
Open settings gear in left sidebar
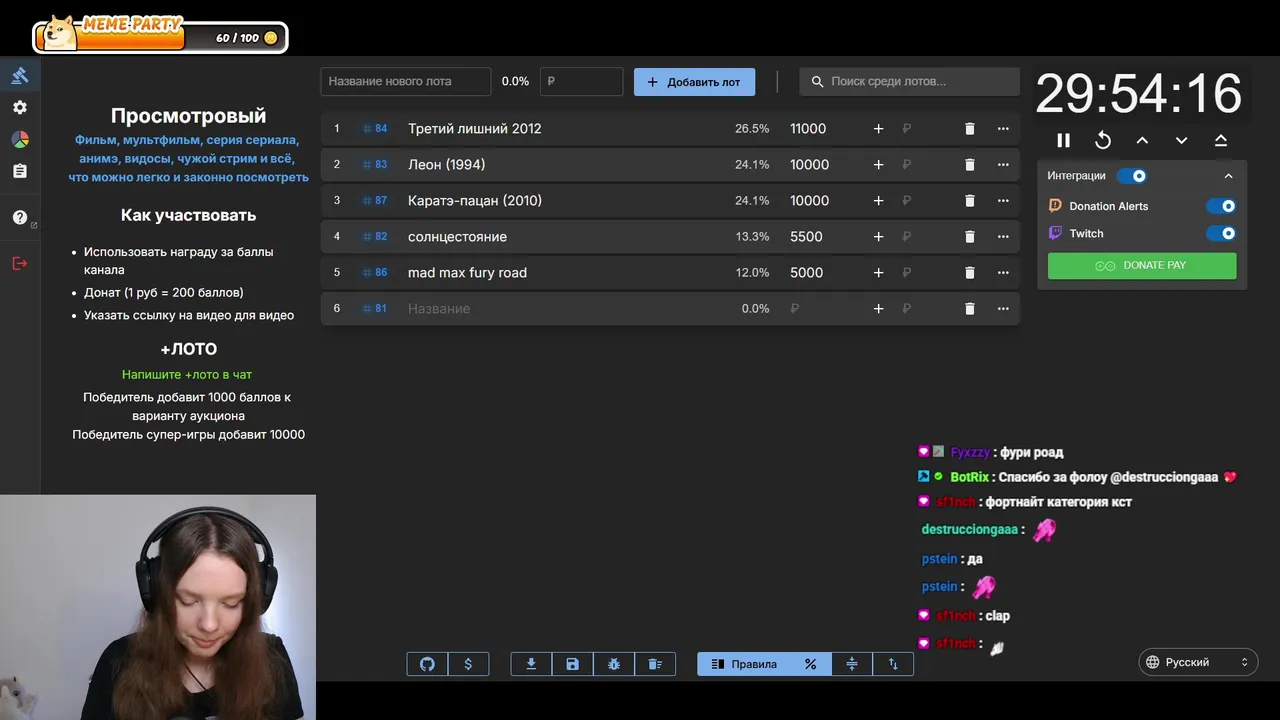[x=20, y=107]
